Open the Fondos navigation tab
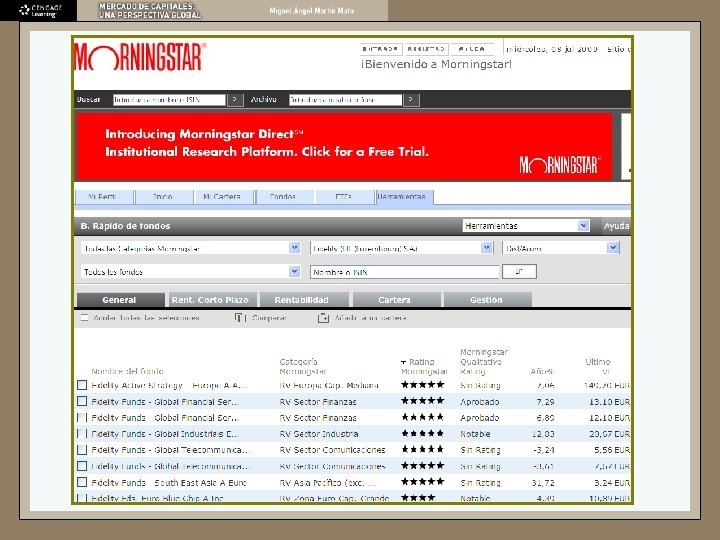The width and height of the screenshot is (720, 540). pyautogui.click(x=283, y=197)
